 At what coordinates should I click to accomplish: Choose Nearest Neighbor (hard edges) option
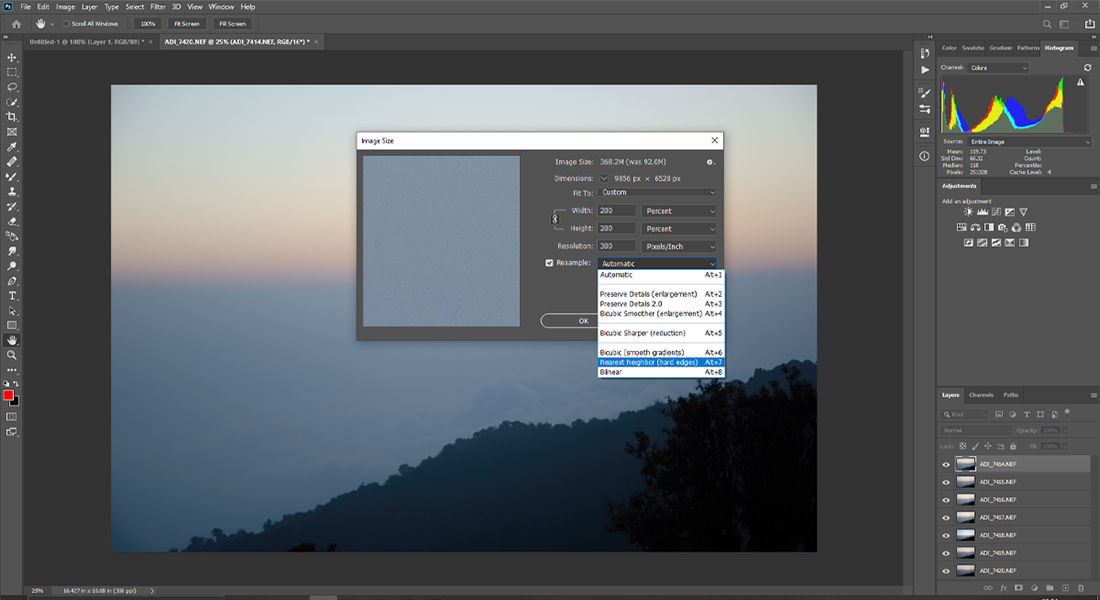pyautogui.click(x=661, y=362)
